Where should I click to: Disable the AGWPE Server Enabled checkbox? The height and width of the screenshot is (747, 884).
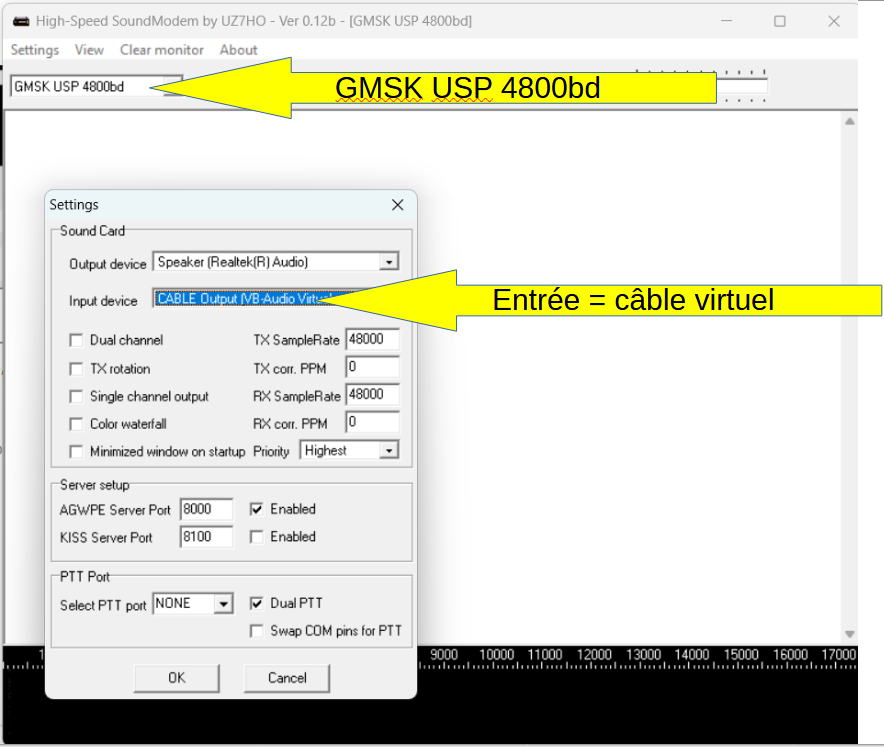coord(257,509)
